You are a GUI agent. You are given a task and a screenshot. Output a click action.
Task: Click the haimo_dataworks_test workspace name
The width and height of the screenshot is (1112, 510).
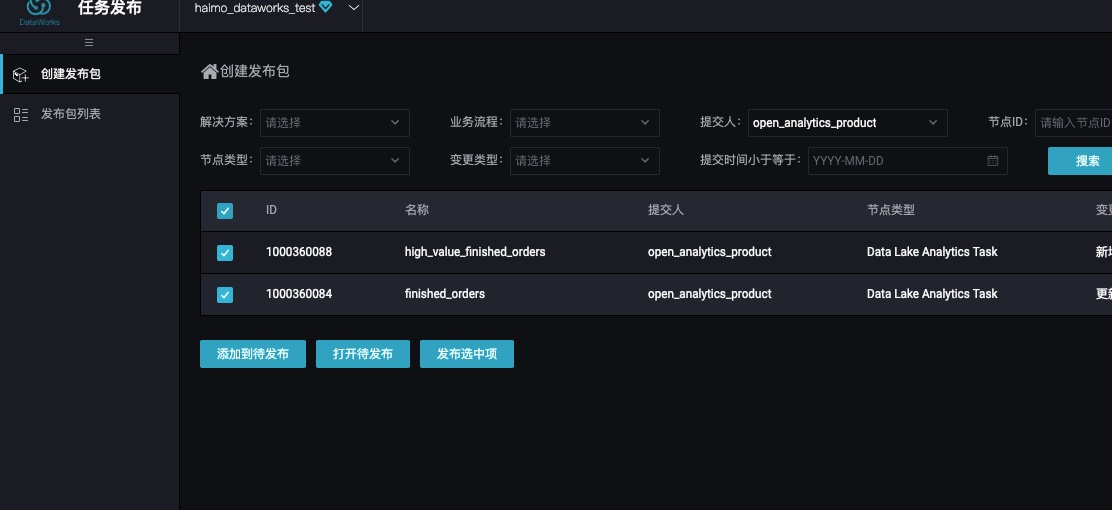click(255, 8)
